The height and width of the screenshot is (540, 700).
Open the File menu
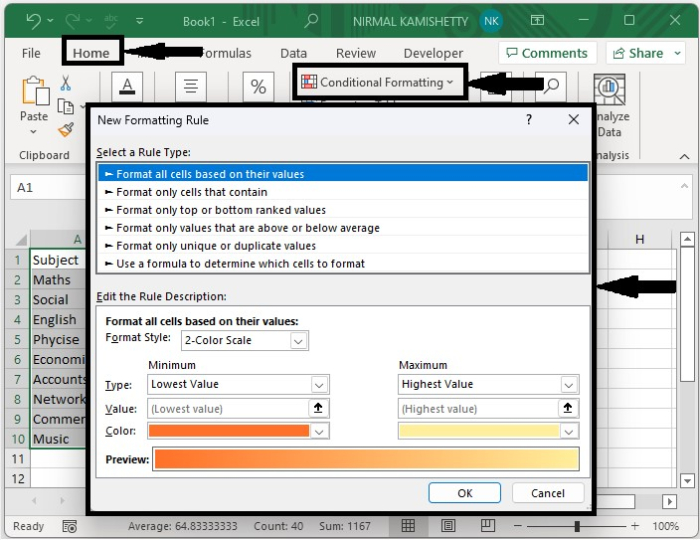coord(31,53)
